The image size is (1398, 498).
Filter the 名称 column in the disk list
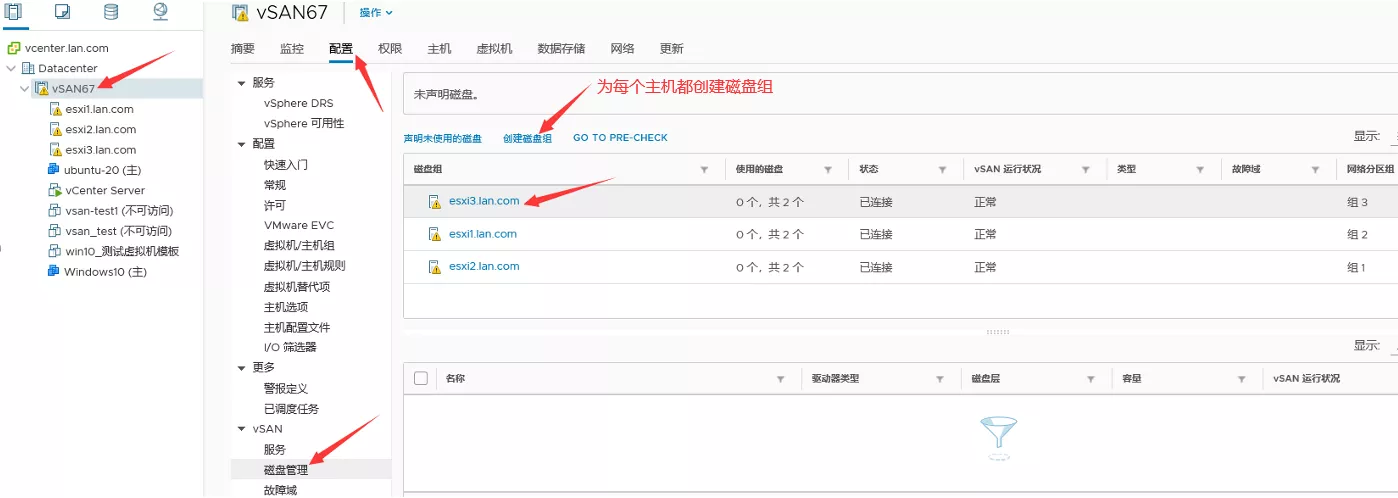780,380
